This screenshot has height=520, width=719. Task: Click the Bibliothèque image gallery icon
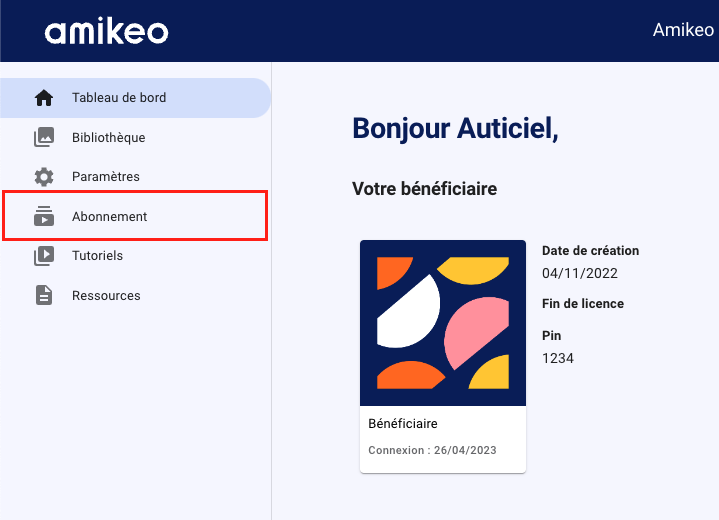pyautogui.click(x=44, y=137)
